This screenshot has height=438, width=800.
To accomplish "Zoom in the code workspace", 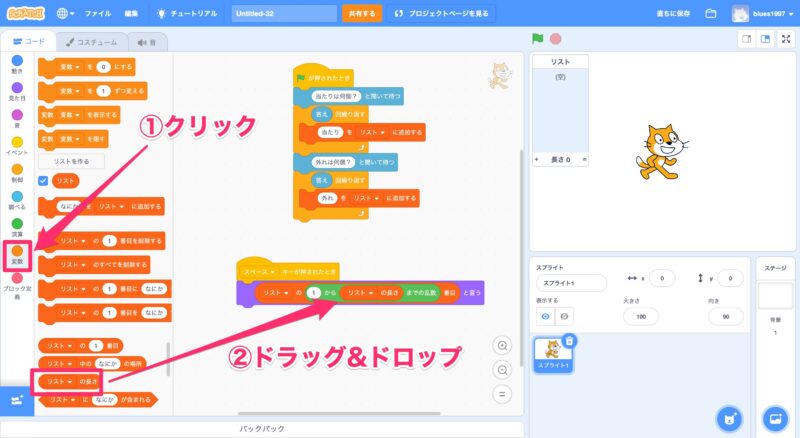I will (x=504, y=345).
